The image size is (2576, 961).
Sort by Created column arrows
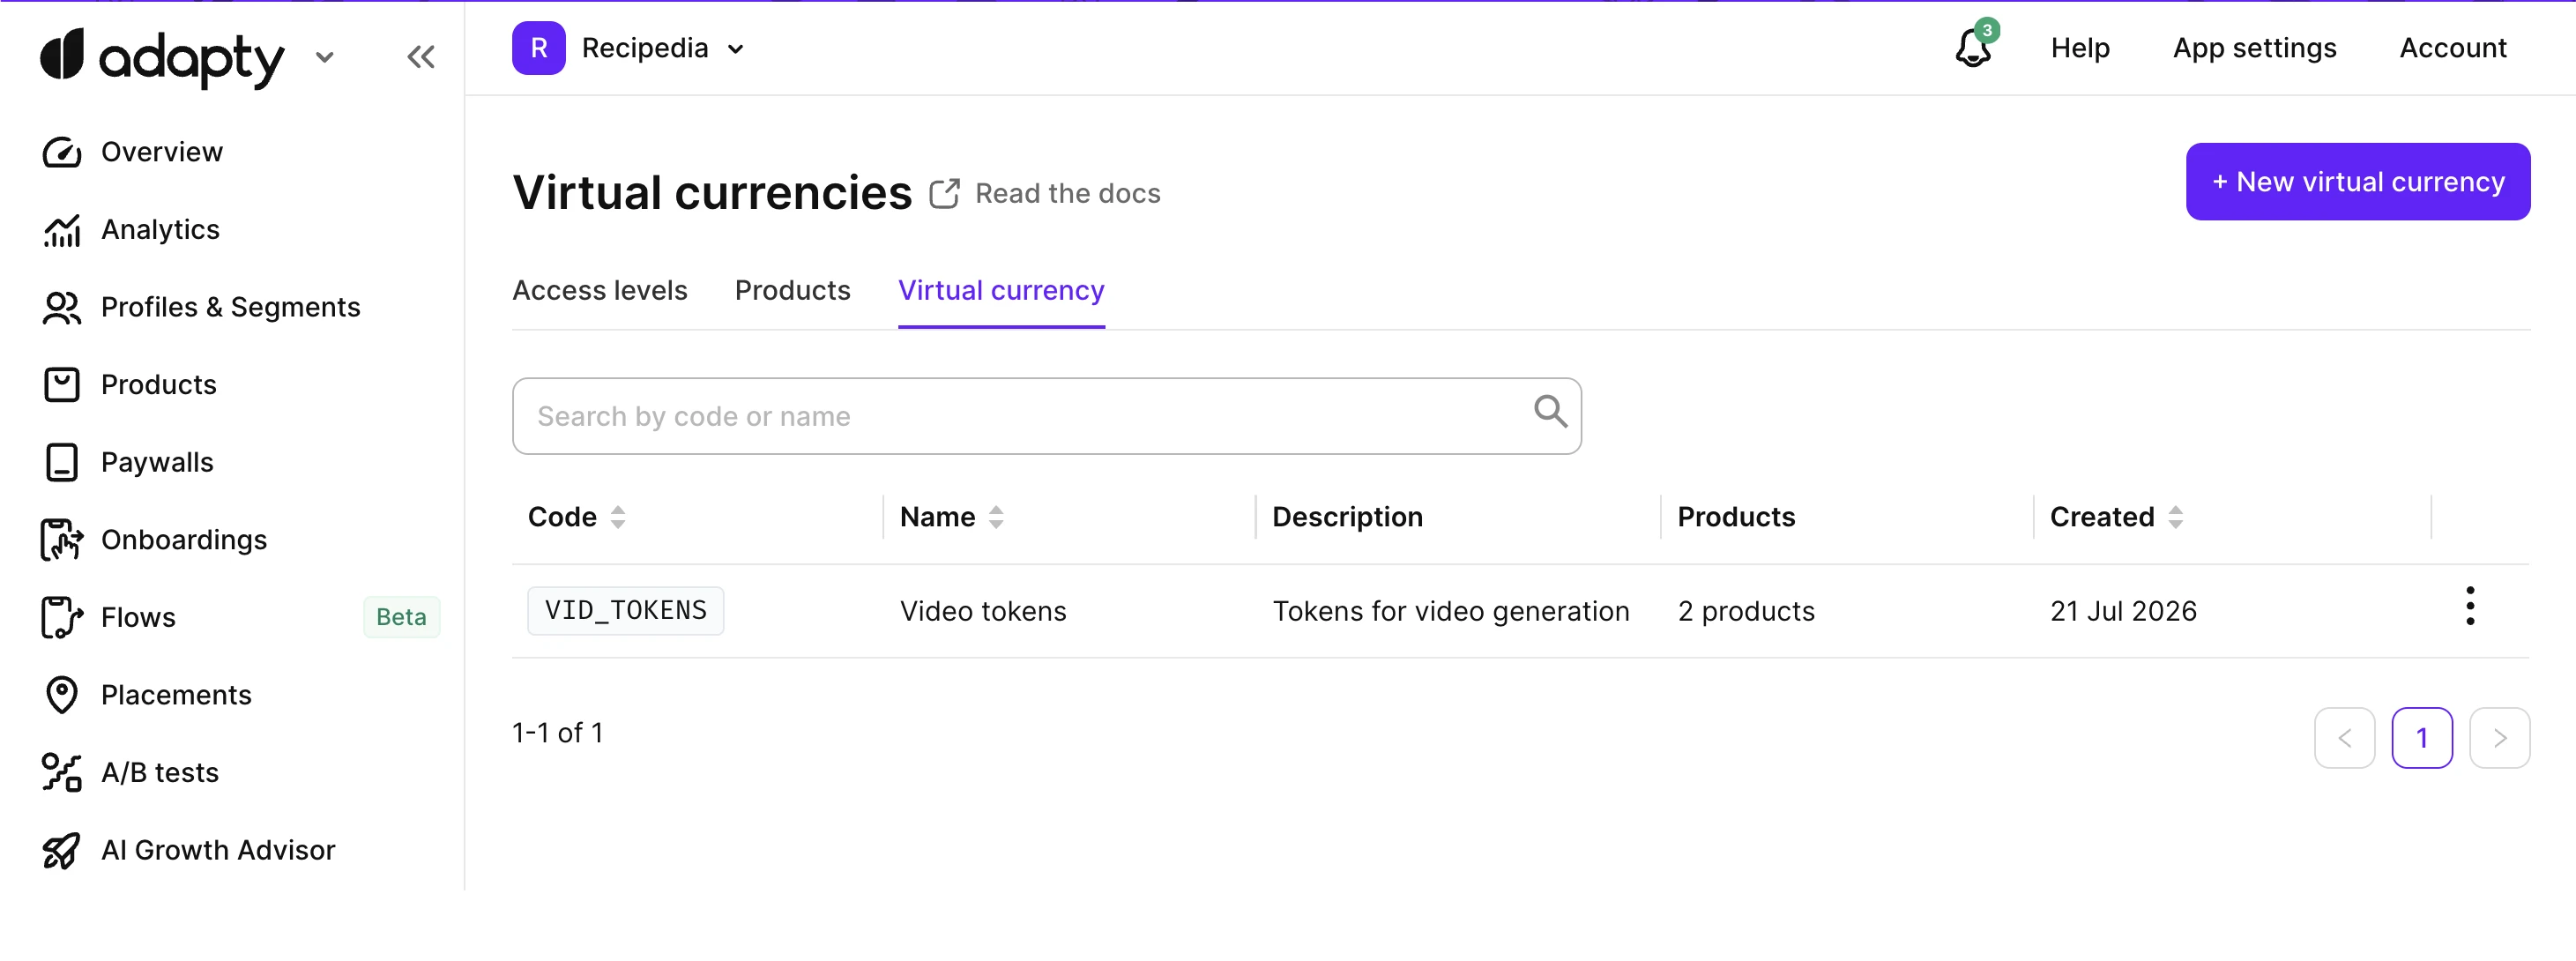[2176, 517]
